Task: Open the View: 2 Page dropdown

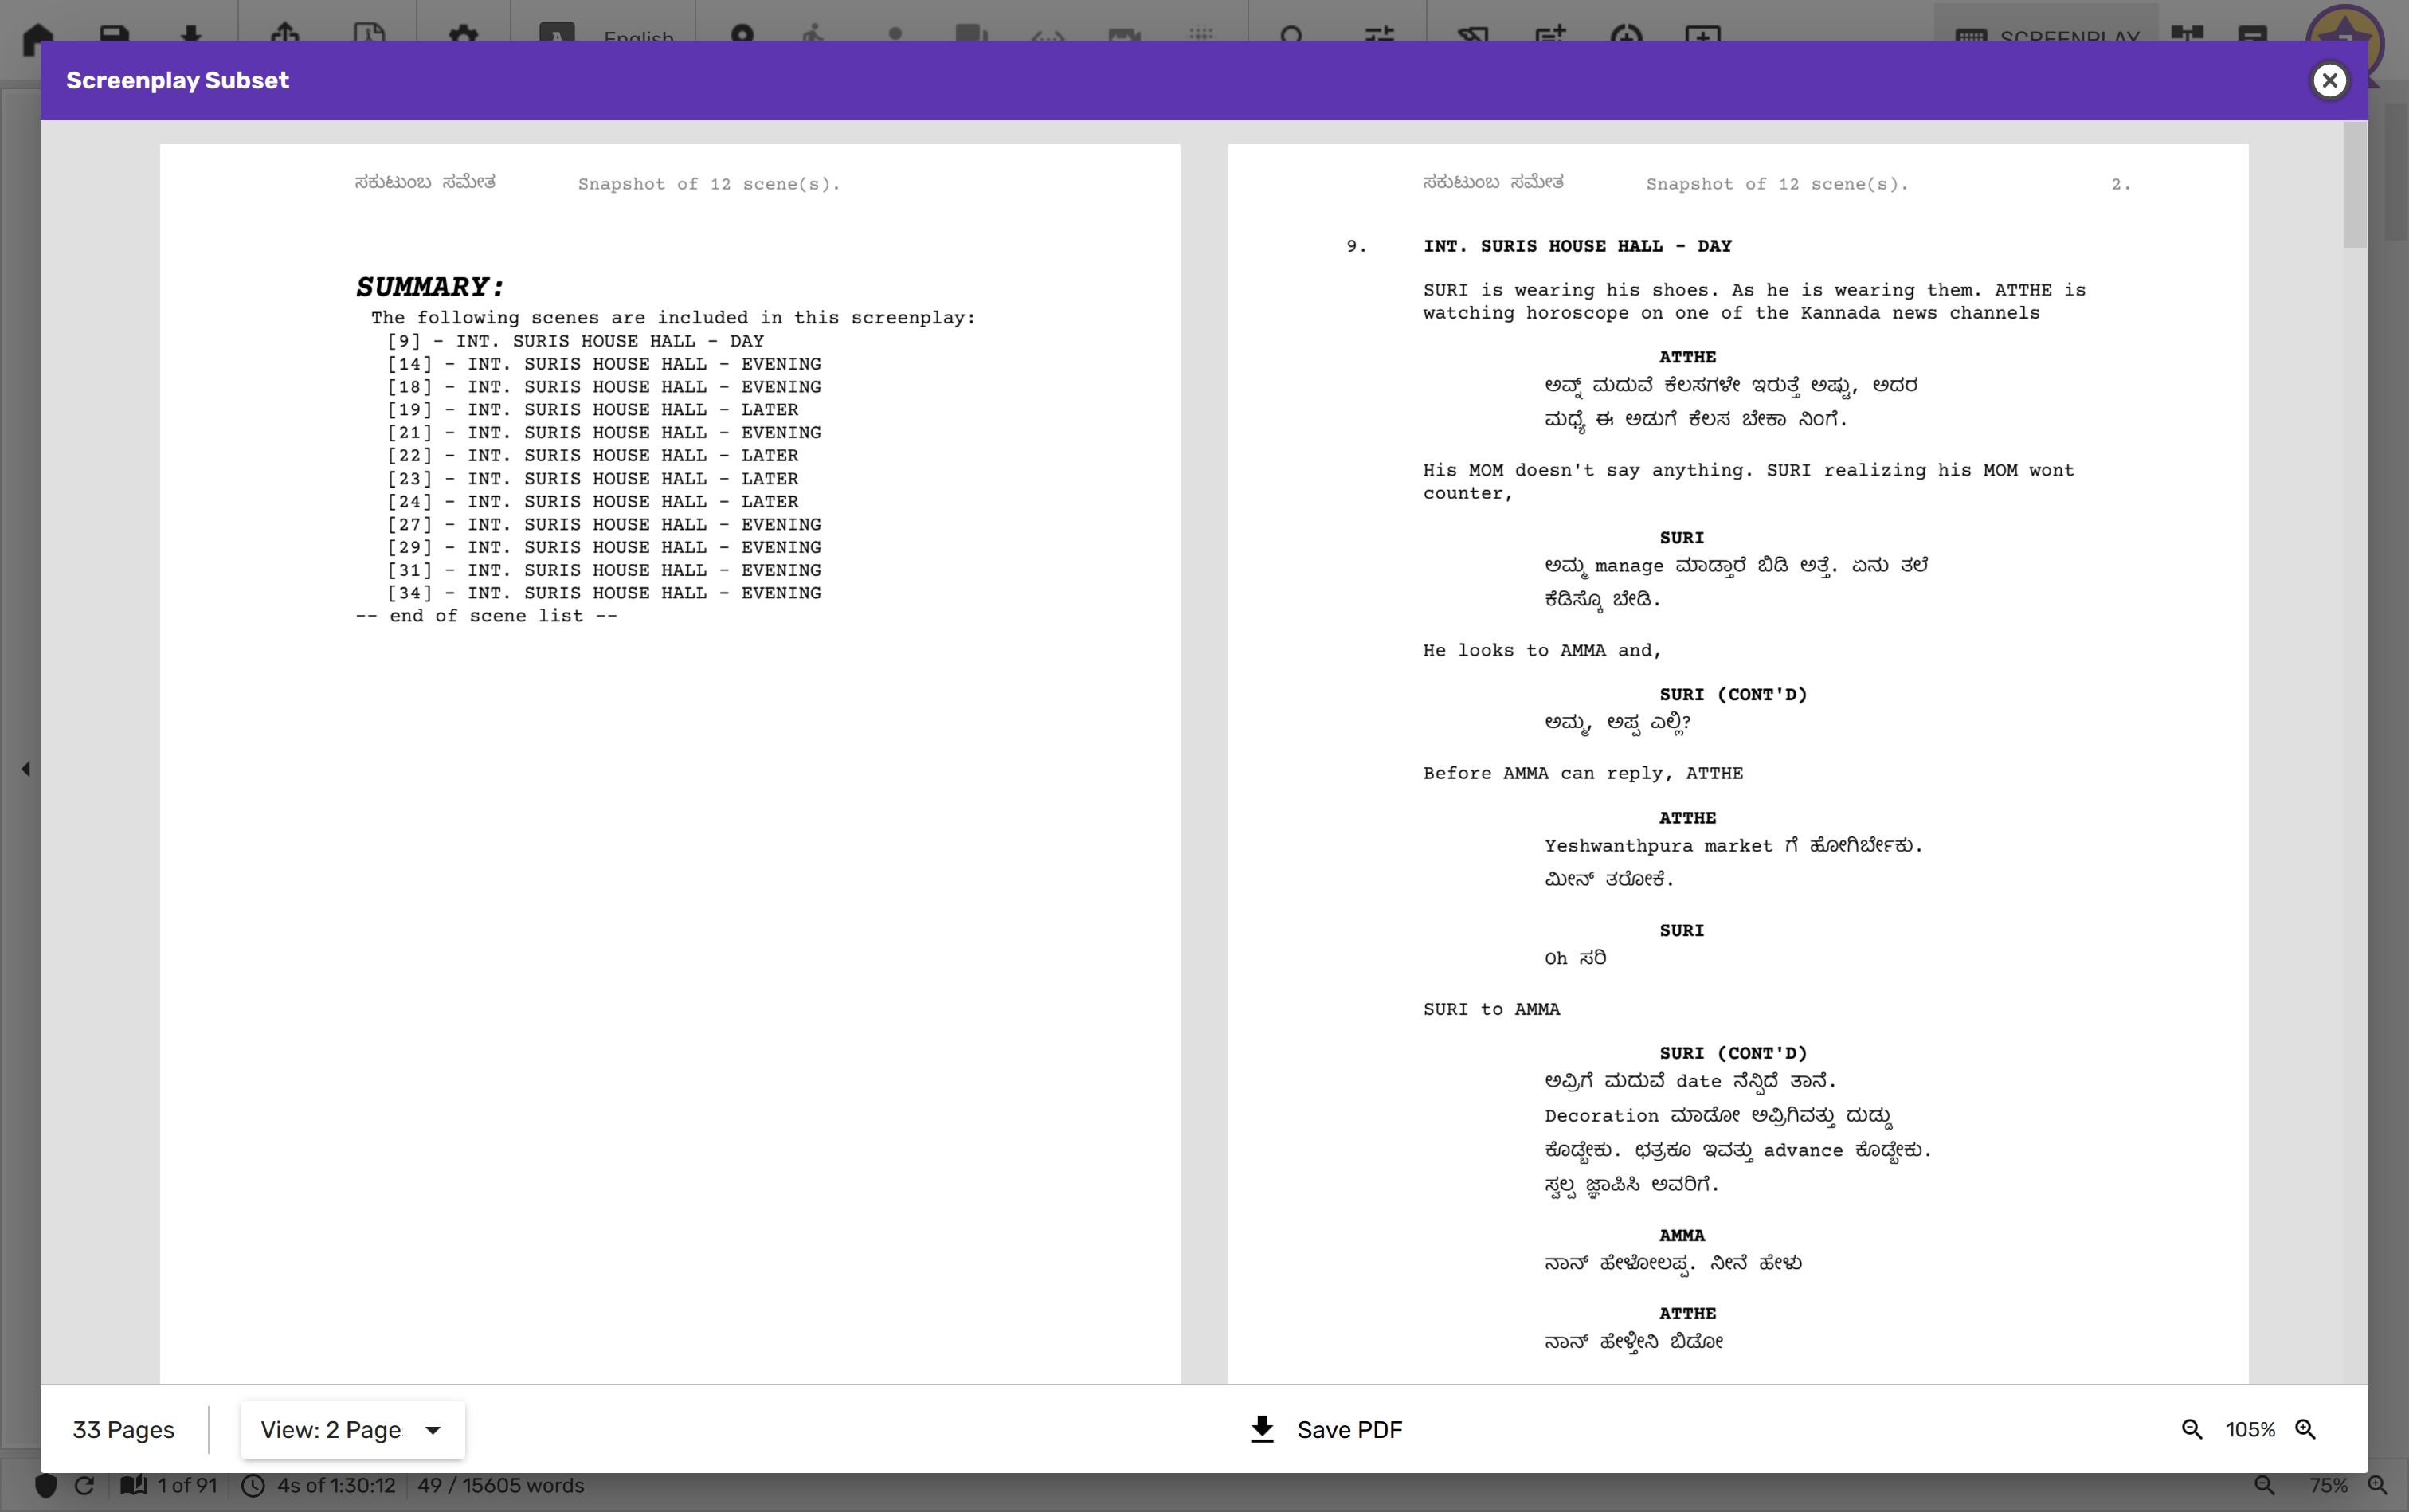Action: tap(352, 1429)
